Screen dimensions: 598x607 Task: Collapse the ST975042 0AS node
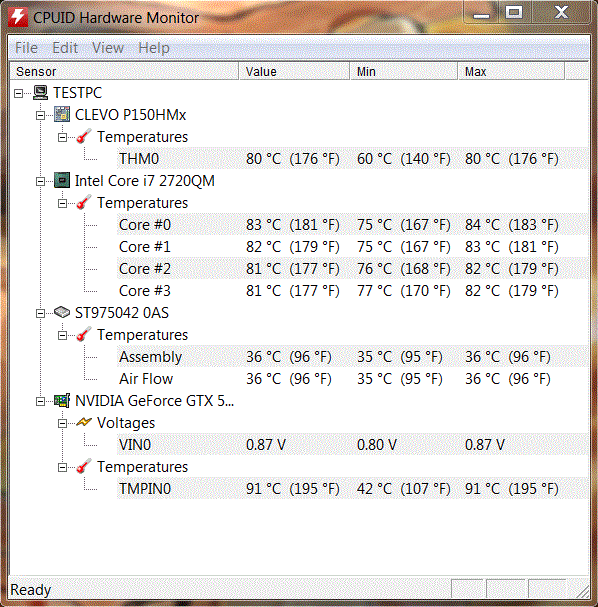click(x=40, y=313)
